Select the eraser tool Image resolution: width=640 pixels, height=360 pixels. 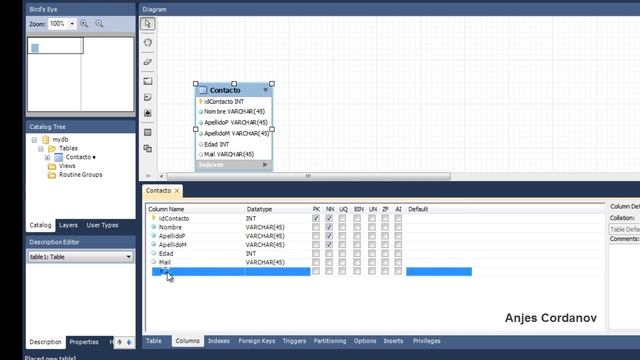(x=148, y=62)
